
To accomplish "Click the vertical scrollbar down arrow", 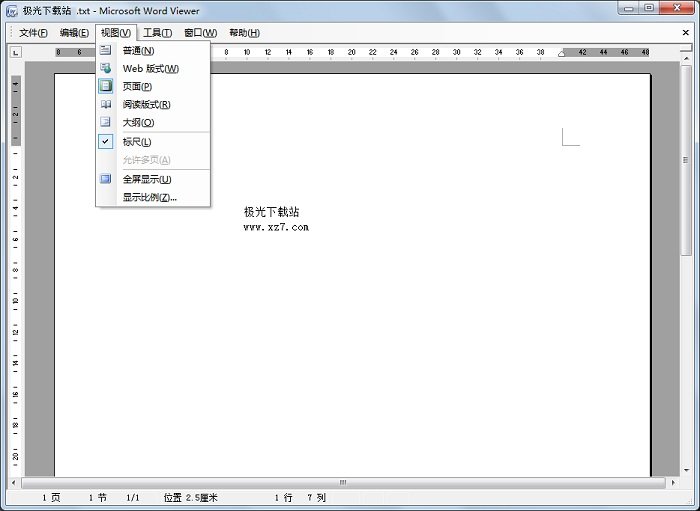I will point(686,470).
